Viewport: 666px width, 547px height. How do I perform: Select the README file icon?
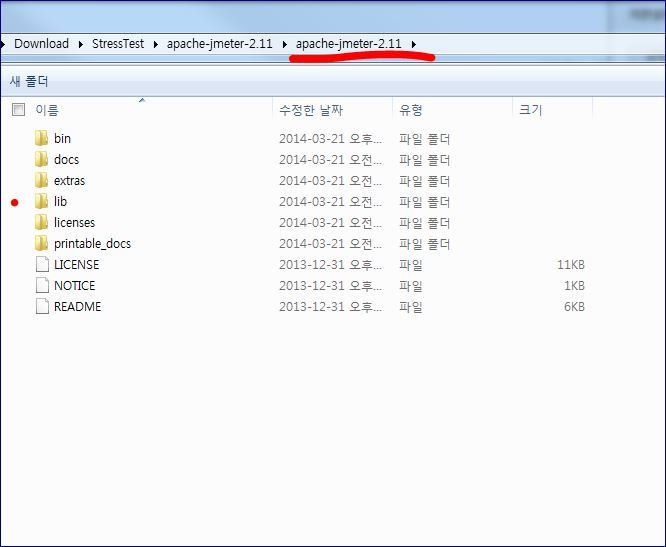[42, 307]
